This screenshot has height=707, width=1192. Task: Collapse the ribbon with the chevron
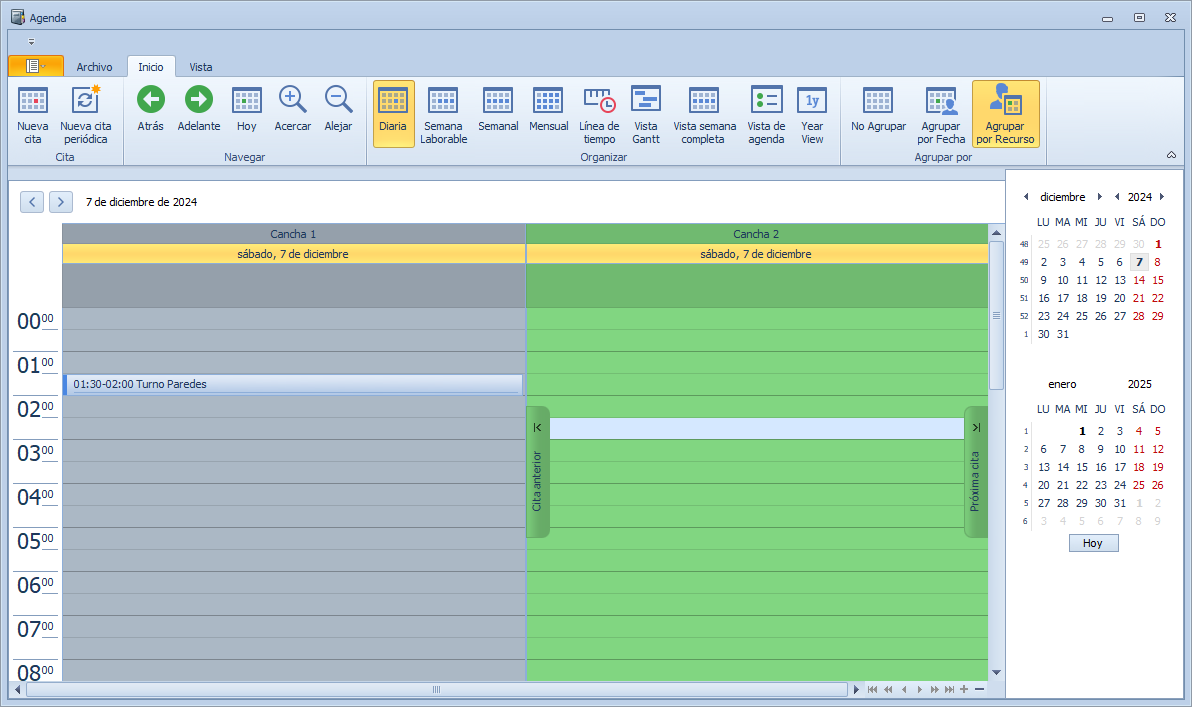(x=1171, y=155)
